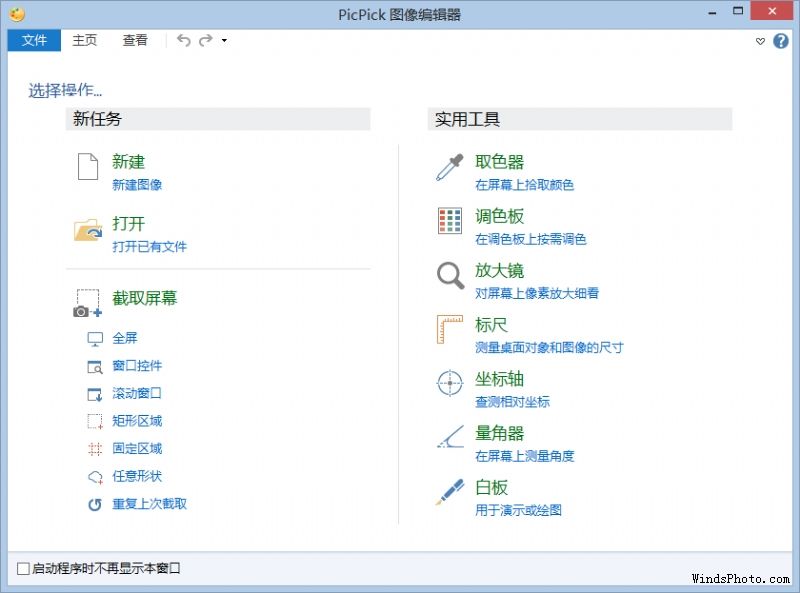Launch the 放大镜 tool link
Viewport: 800px width, 593px height.
click(499, 270)
